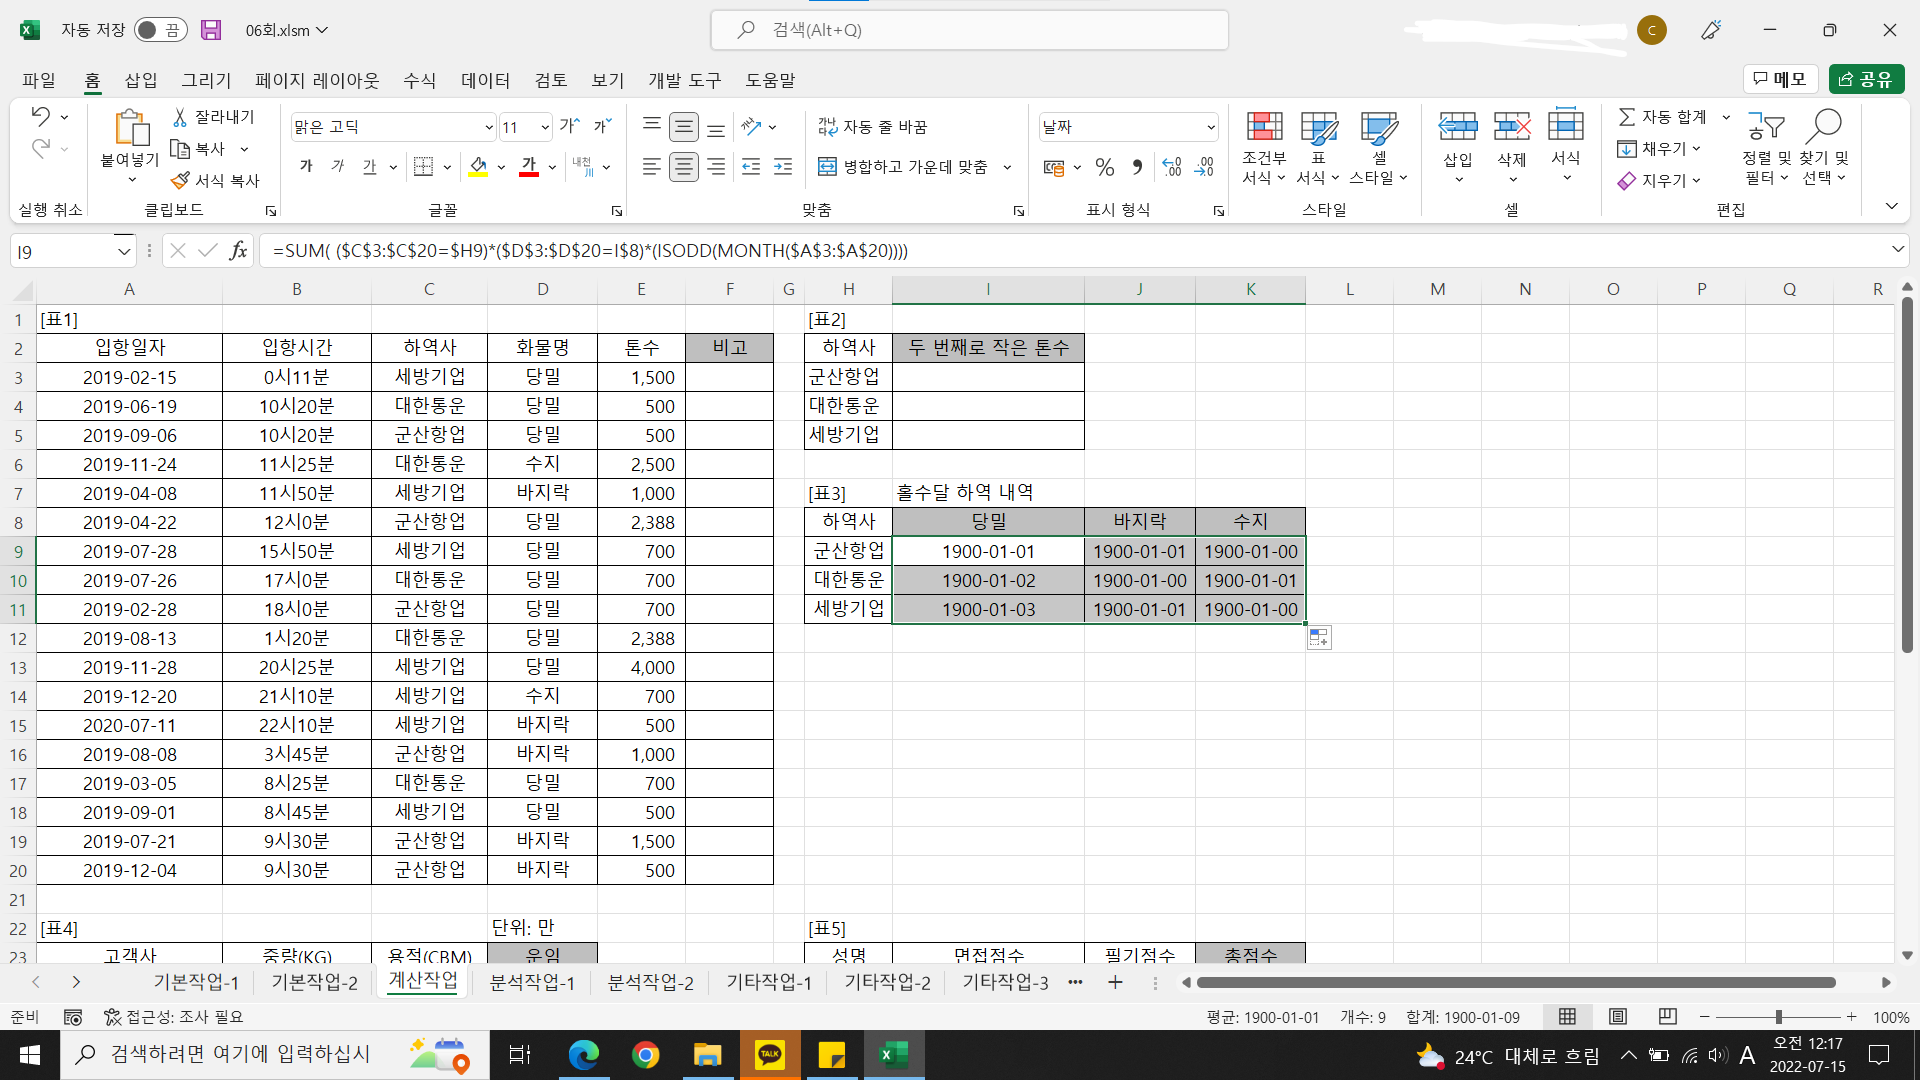Click the Borders icon in font group
Screen dimensions: 1920x1080
(x=423, y=167)
